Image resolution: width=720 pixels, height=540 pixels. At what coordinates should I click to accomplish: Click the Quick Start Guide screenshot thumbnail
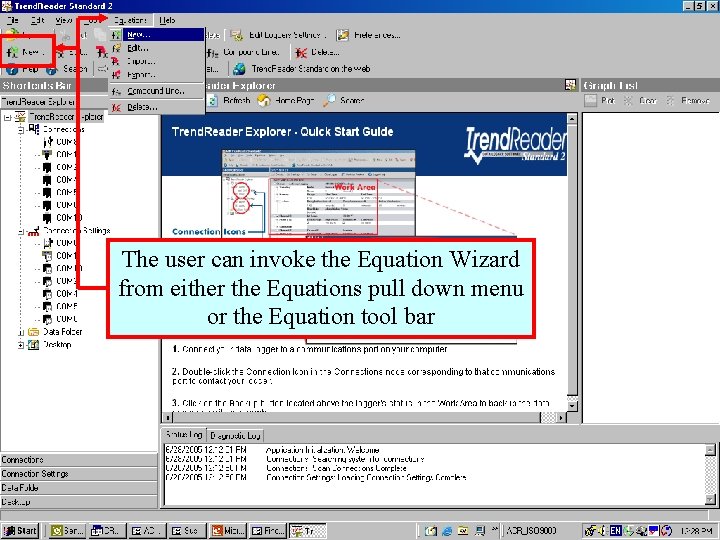coord(319,194)
